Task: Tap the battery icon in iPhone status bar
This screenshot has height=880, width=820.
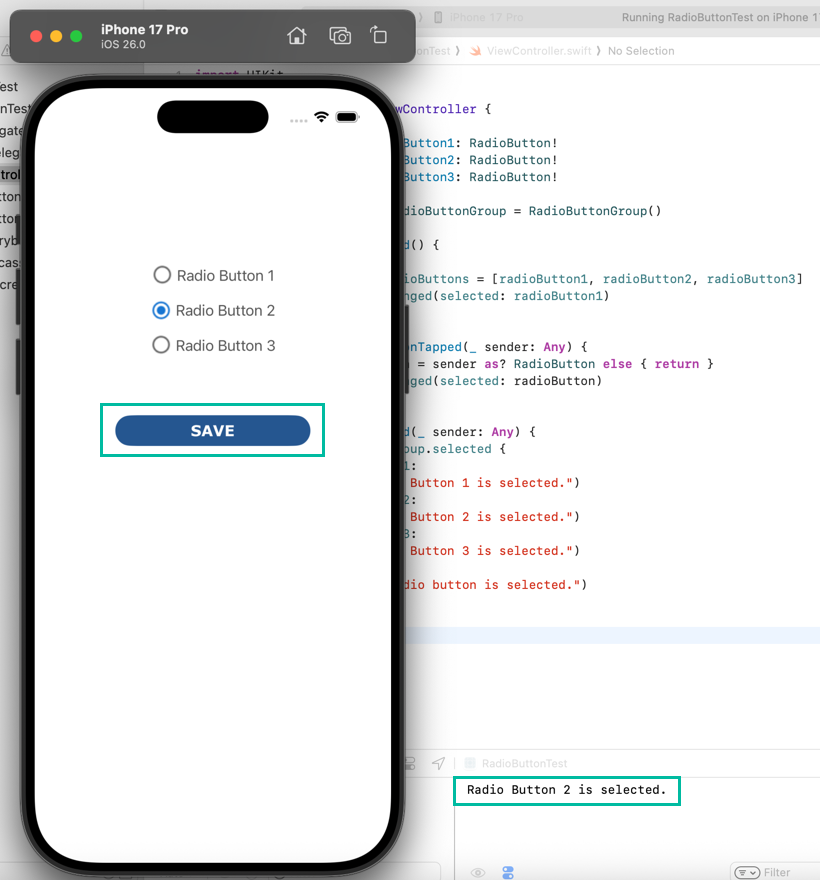Action: 347,117
